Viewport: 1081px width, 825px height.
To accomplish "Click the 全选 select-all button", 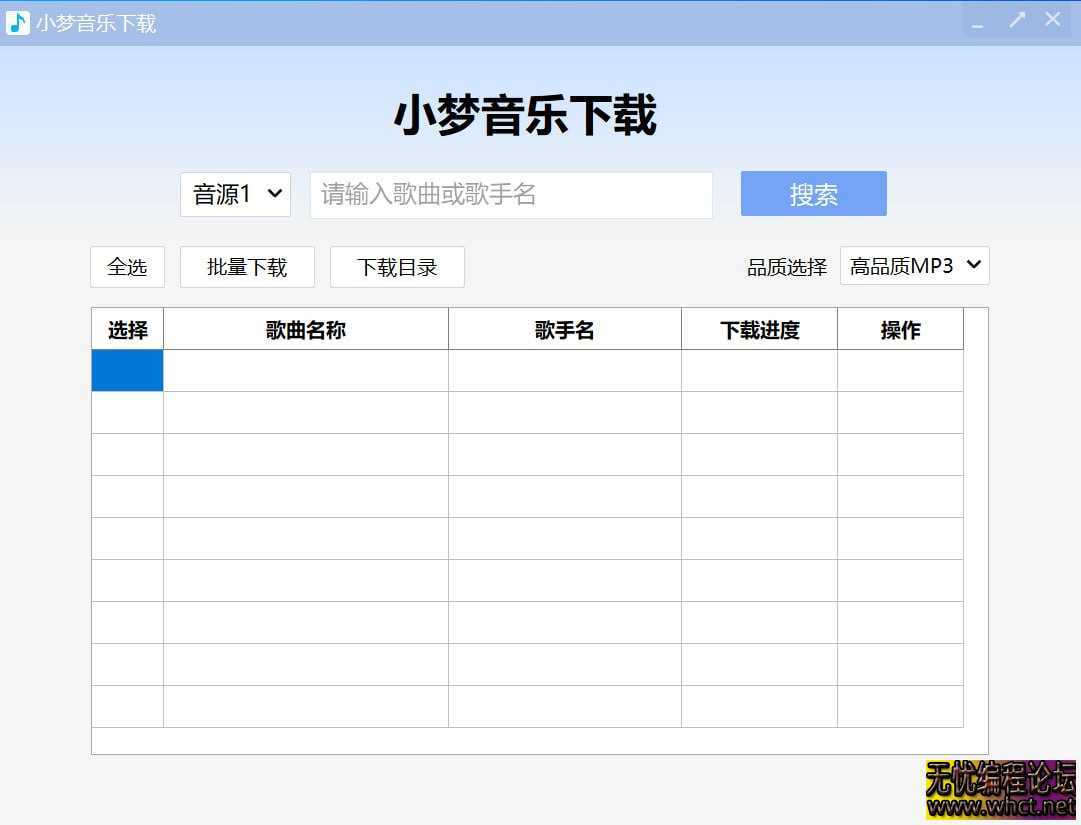I will (x=127, y=267).
